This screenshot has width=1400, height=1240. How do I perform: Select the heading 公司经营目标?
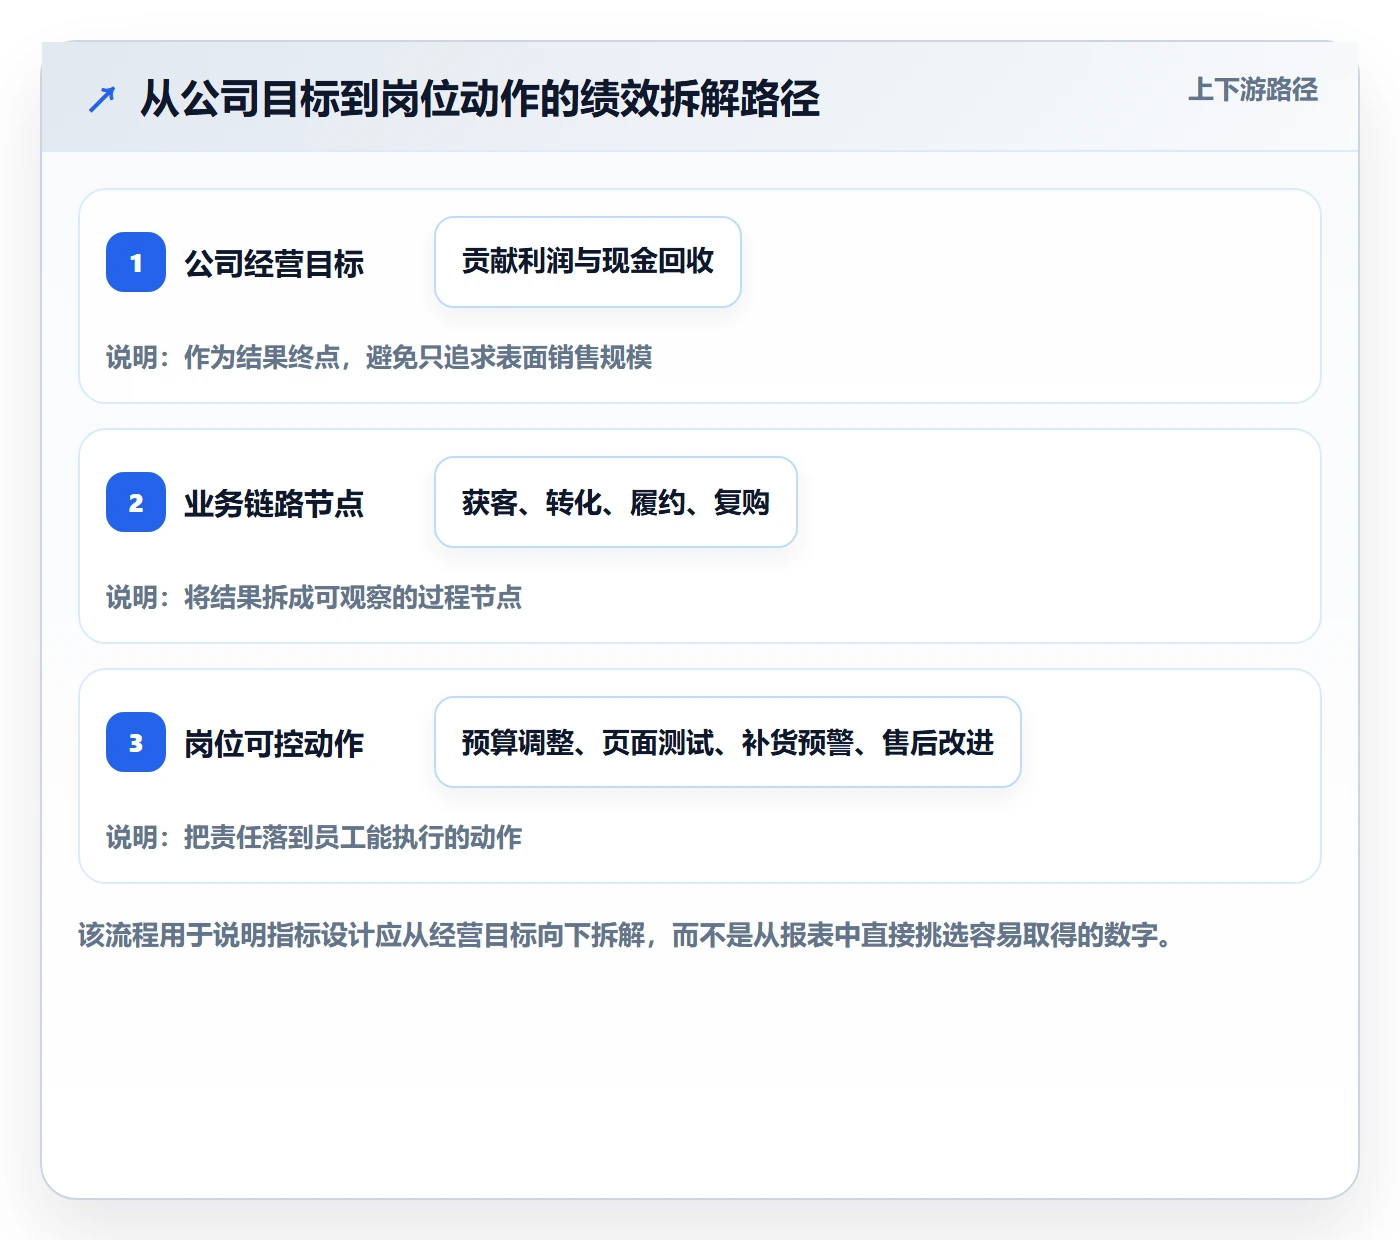[274, 264]
